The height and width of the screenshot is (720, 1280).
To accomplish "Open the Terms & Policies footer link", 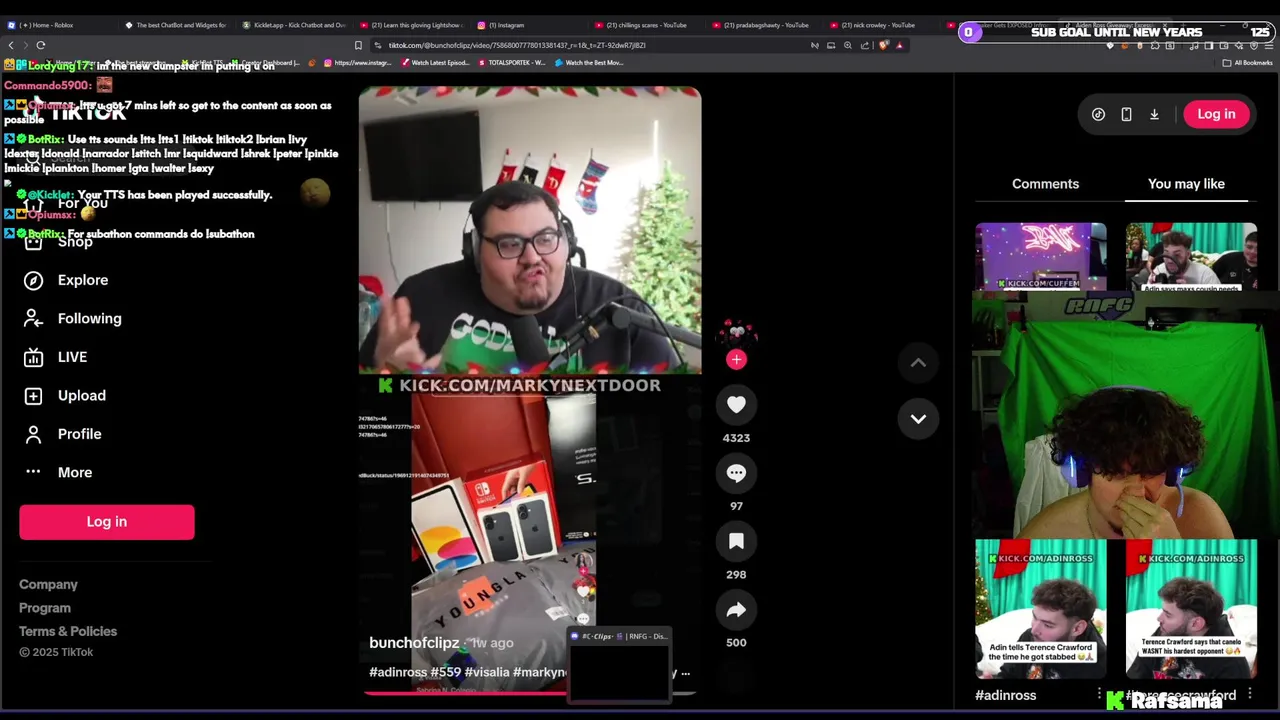I will pyautogui.click(x=68, y=631).
